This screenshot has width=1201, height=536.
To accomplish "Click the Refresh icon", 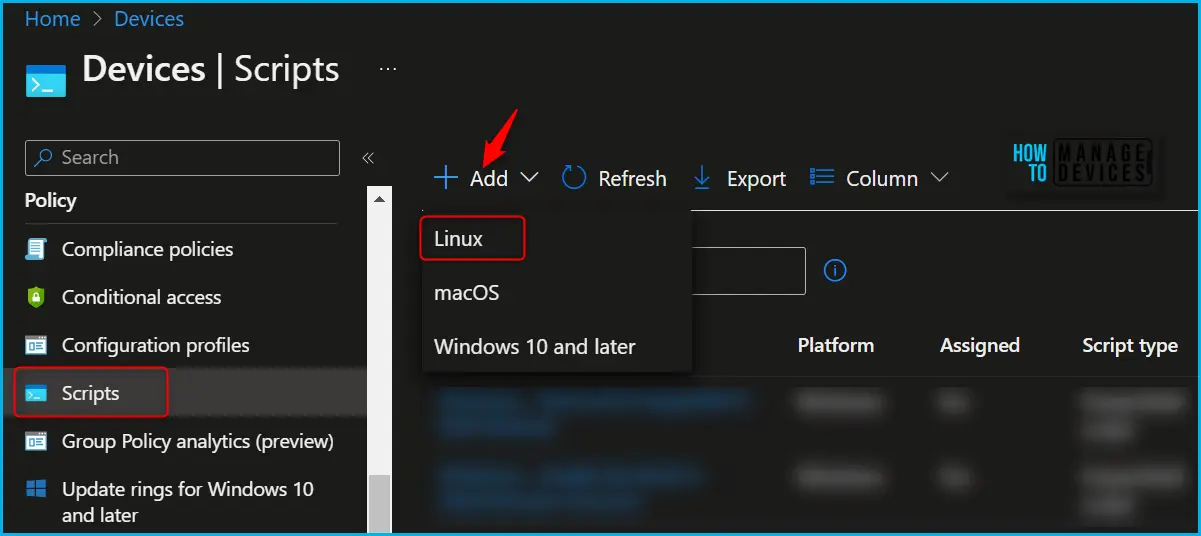I will [574, 178].
